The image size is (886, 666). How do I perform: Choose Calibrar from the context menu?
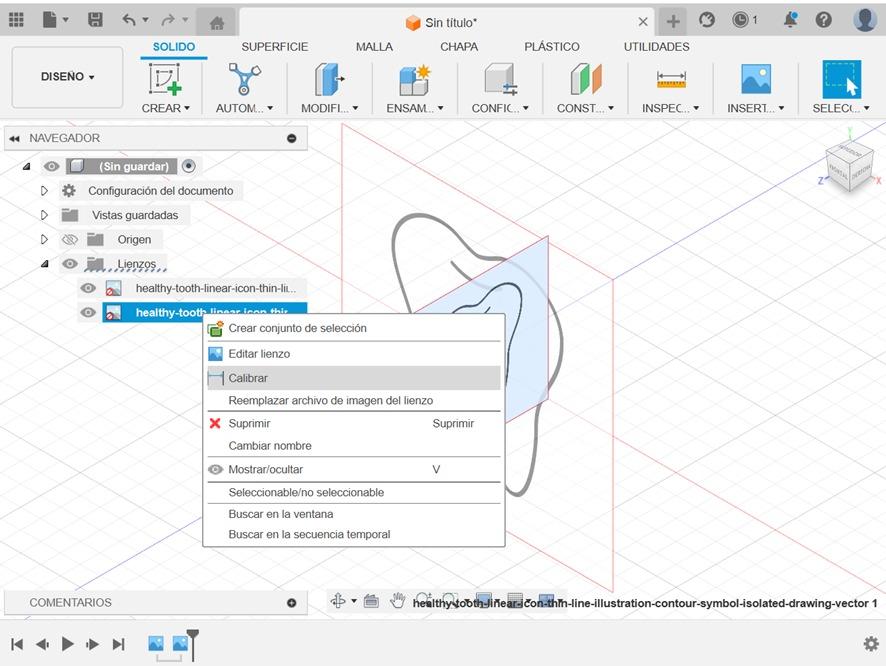click(354, 378)
